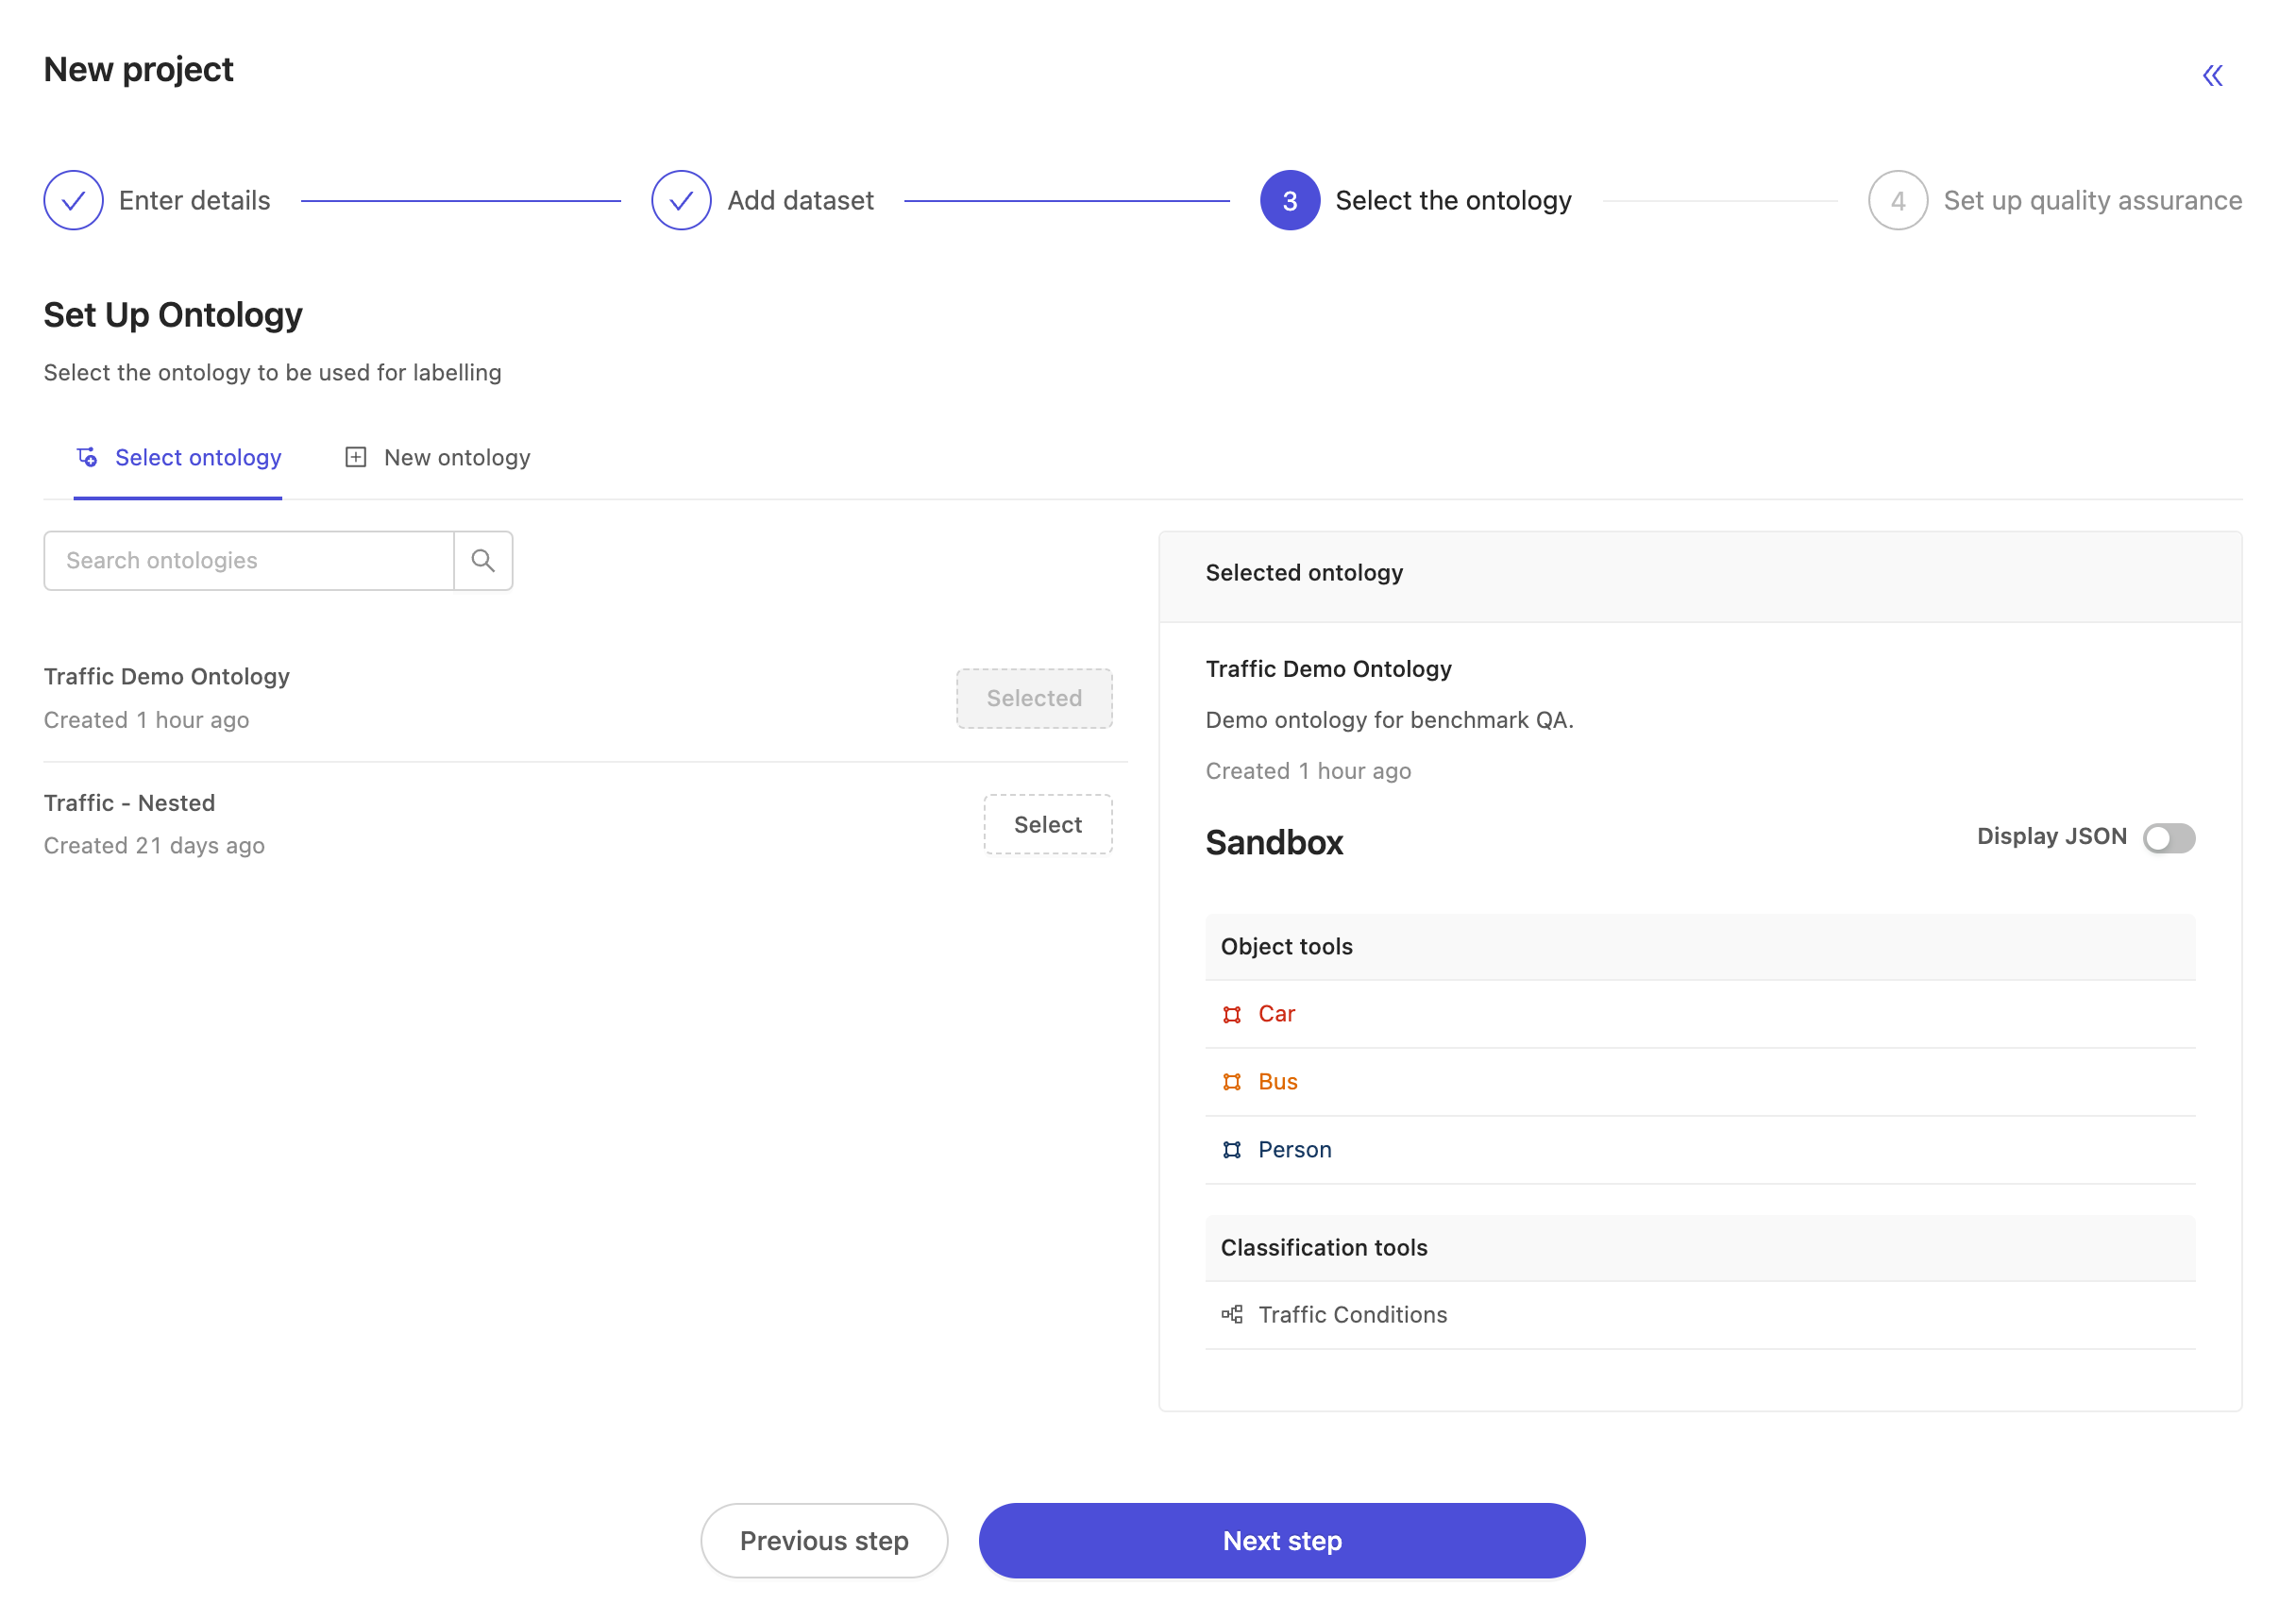Click step 4 circle for quality assurance
Screen dimensions: 2296x1620
tap(1897, 200)
